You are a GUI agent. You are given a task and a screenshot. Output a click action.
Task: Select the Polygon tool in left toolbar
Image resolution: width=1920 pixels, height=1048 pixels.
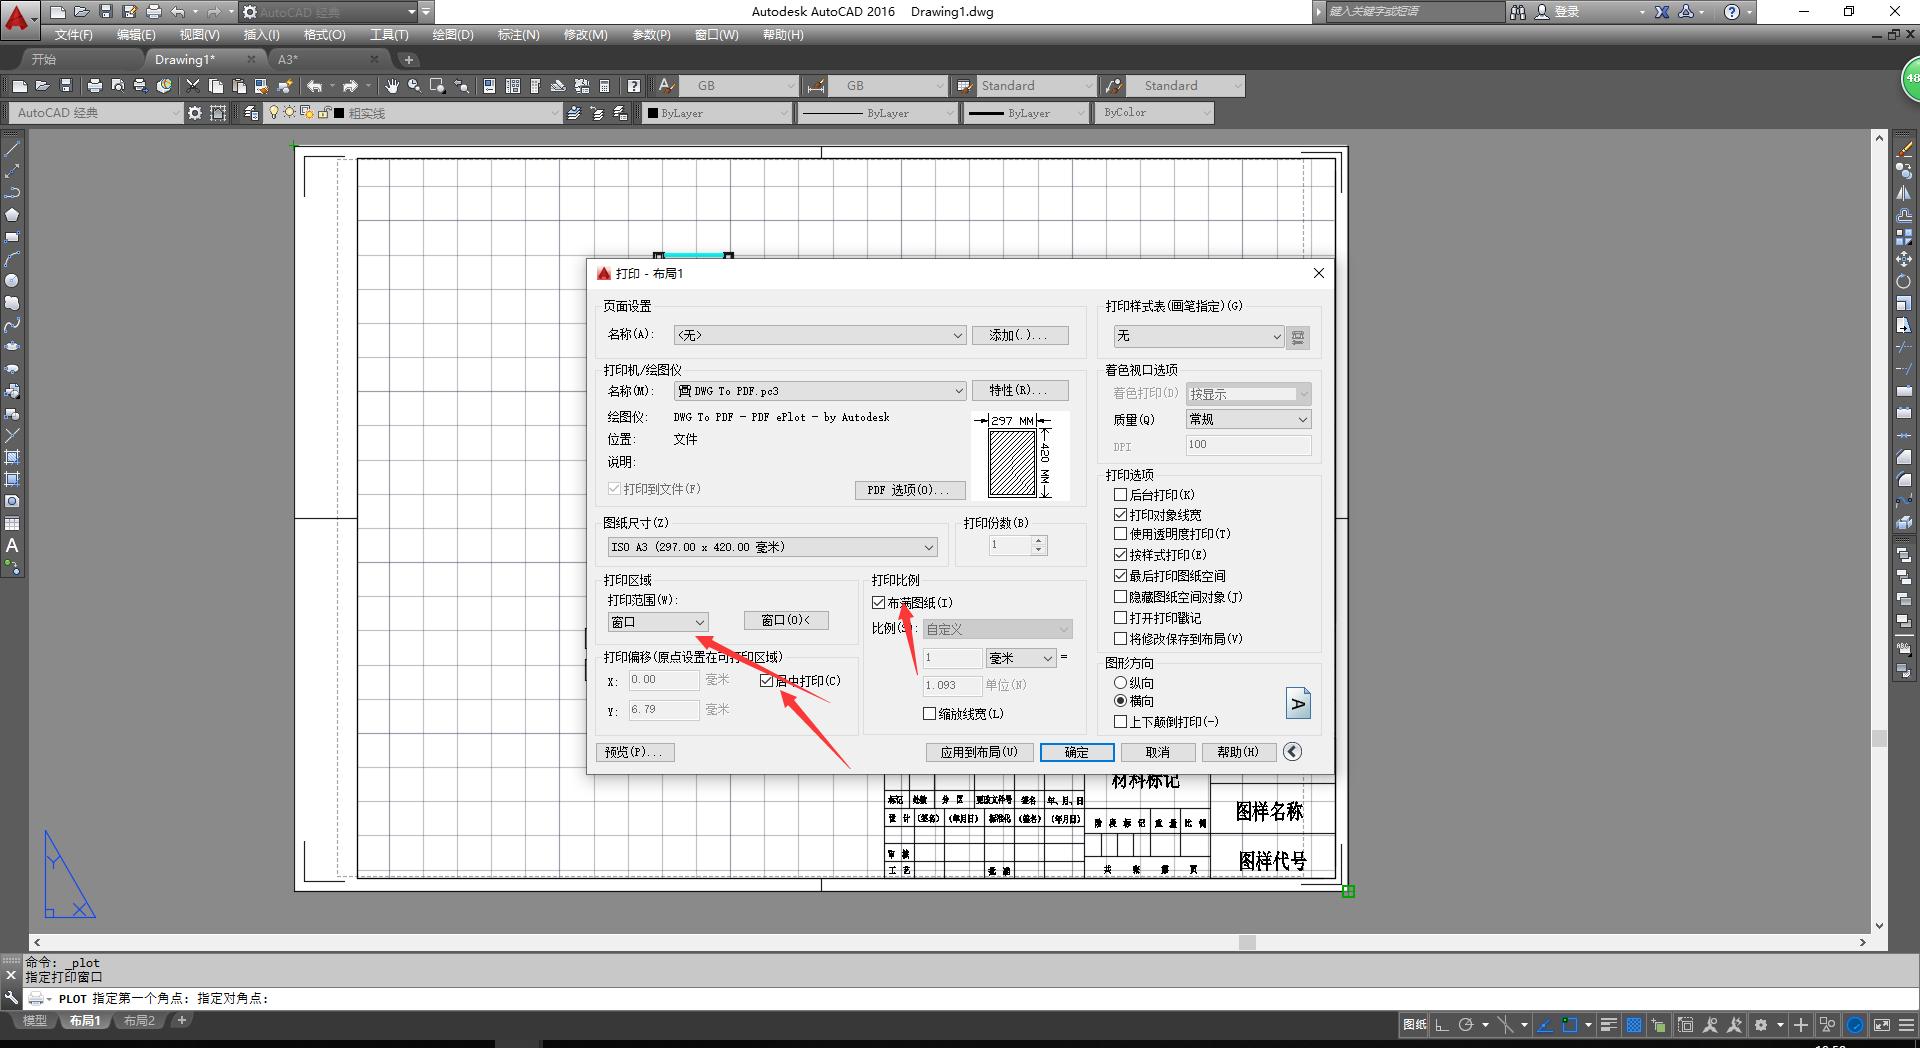12,215
